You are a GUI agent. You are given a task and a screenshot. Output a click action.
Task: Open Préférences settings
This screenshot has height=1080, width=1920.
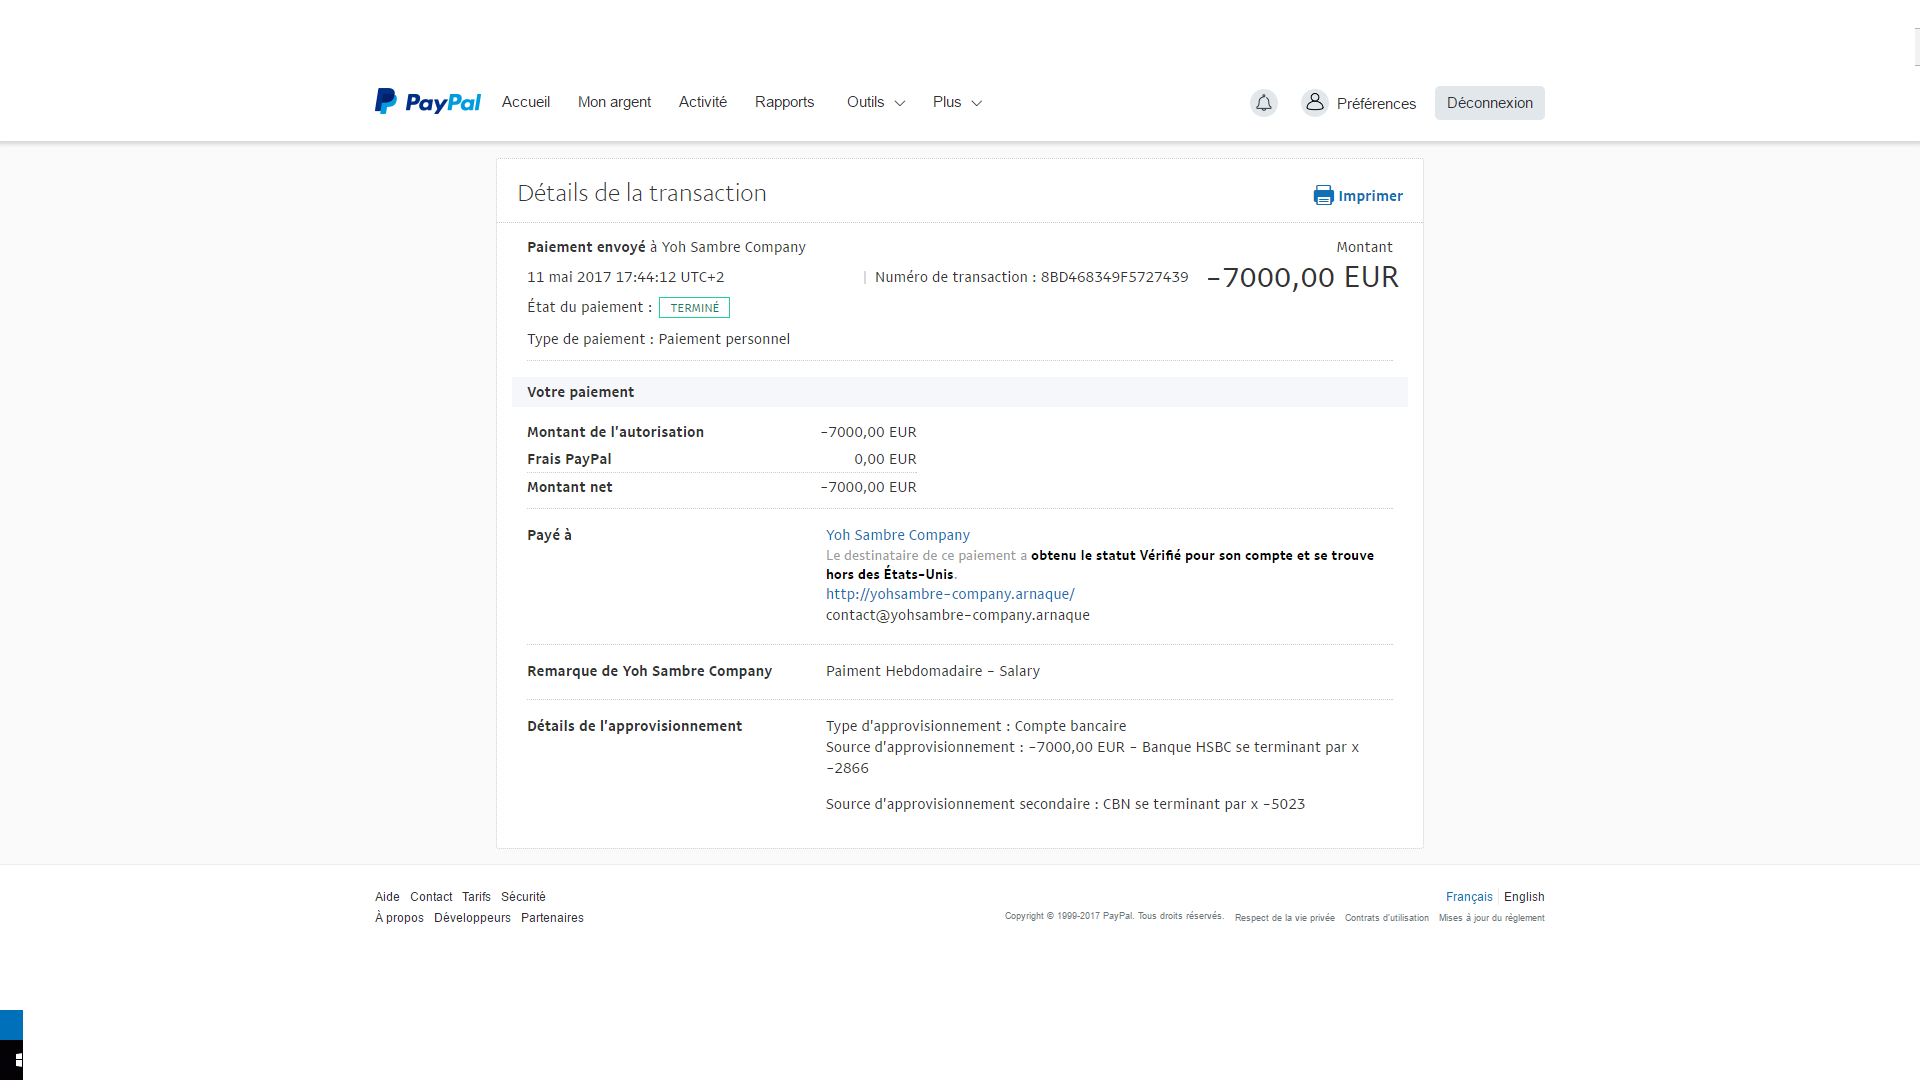click(1376, 103)
